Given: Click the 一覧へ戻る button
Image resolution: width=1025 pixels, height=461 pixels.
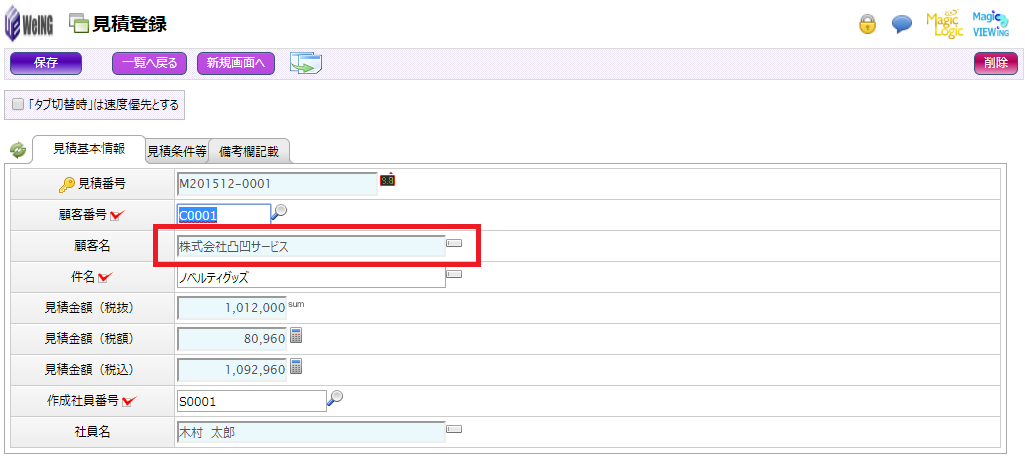Looking at the screenshot, I should point(150,63).
